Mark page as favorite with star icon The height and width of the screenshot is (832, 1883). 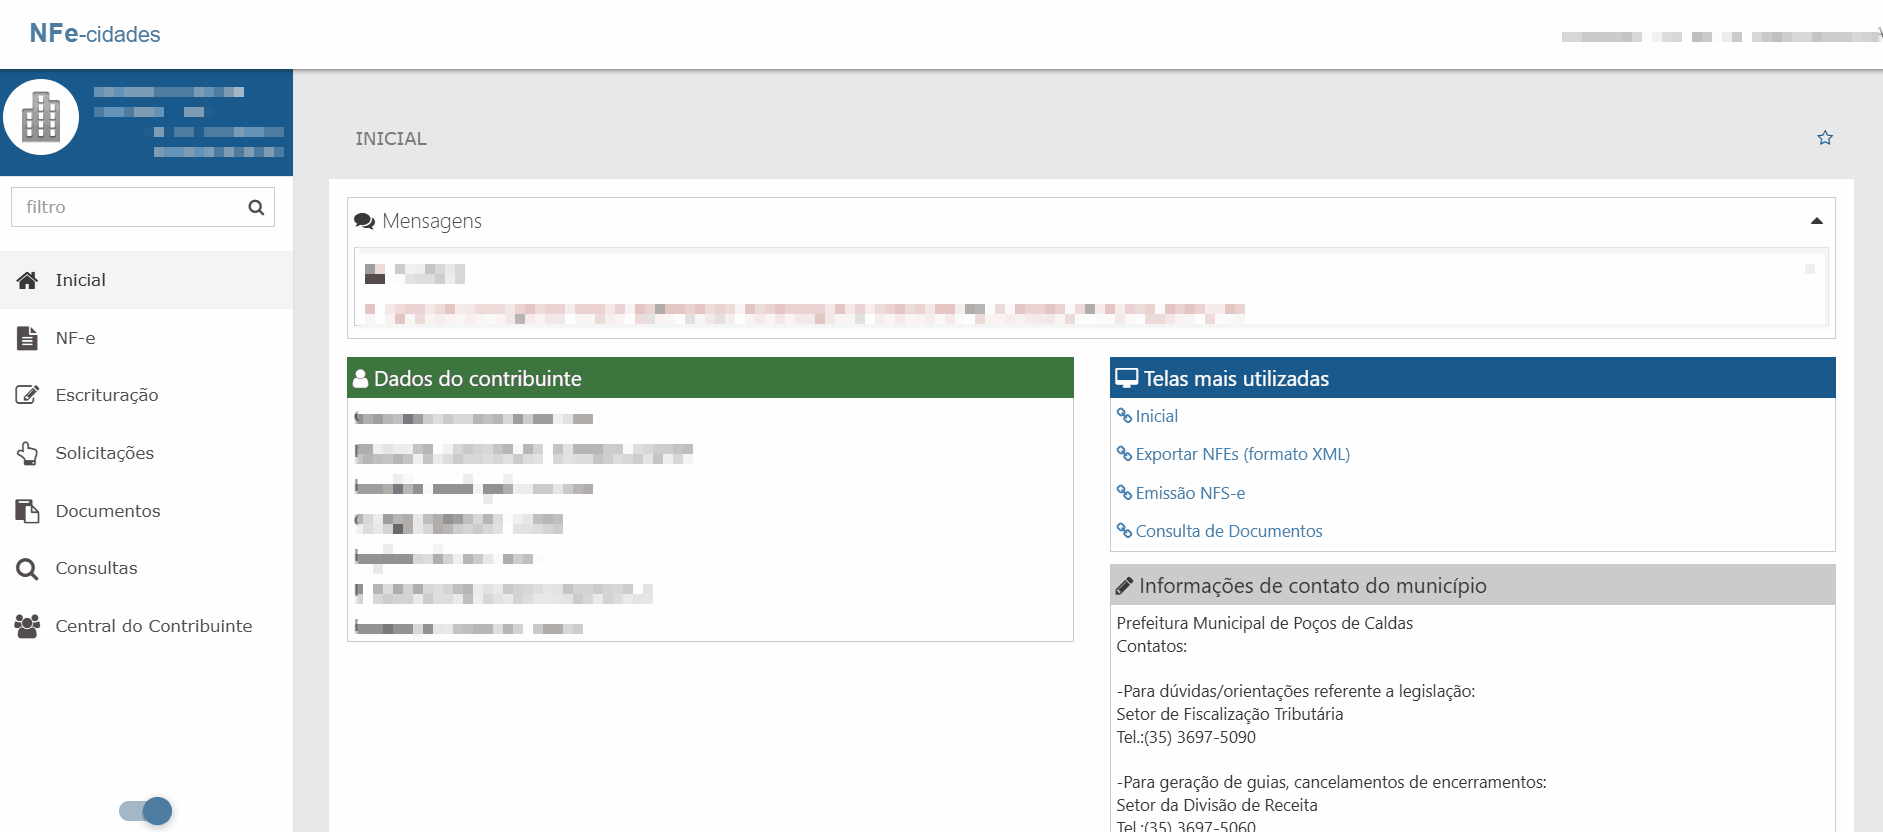click(1825, 138)
